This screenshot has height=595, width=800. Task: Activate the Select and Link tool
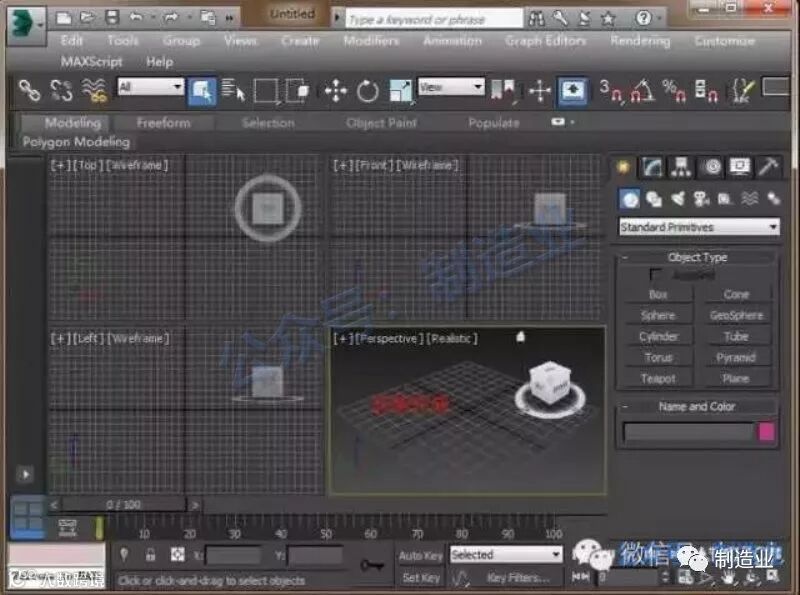coord(30,90)
